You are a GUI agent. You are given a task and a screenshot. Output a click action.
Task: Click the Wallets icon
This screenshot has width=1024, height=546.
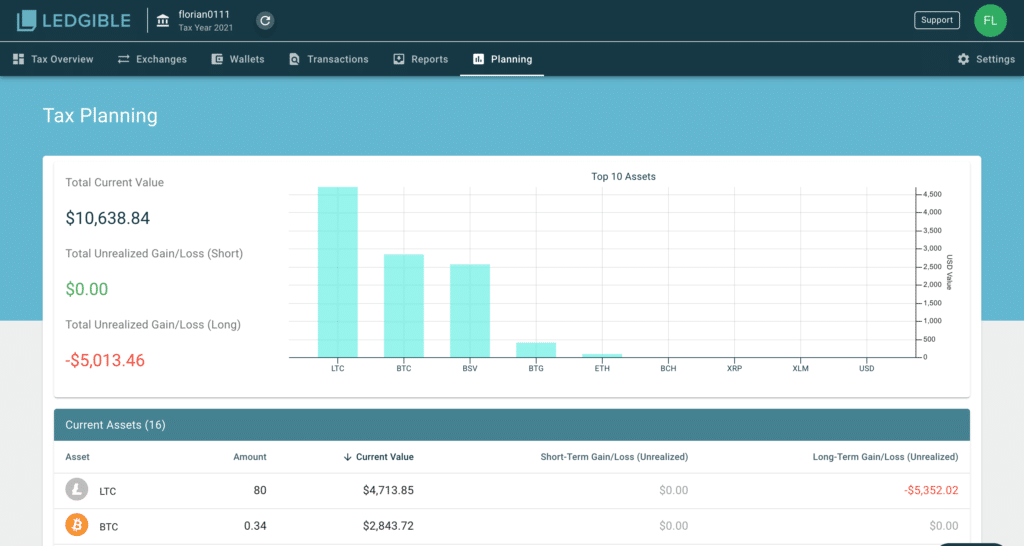point(217,59)
